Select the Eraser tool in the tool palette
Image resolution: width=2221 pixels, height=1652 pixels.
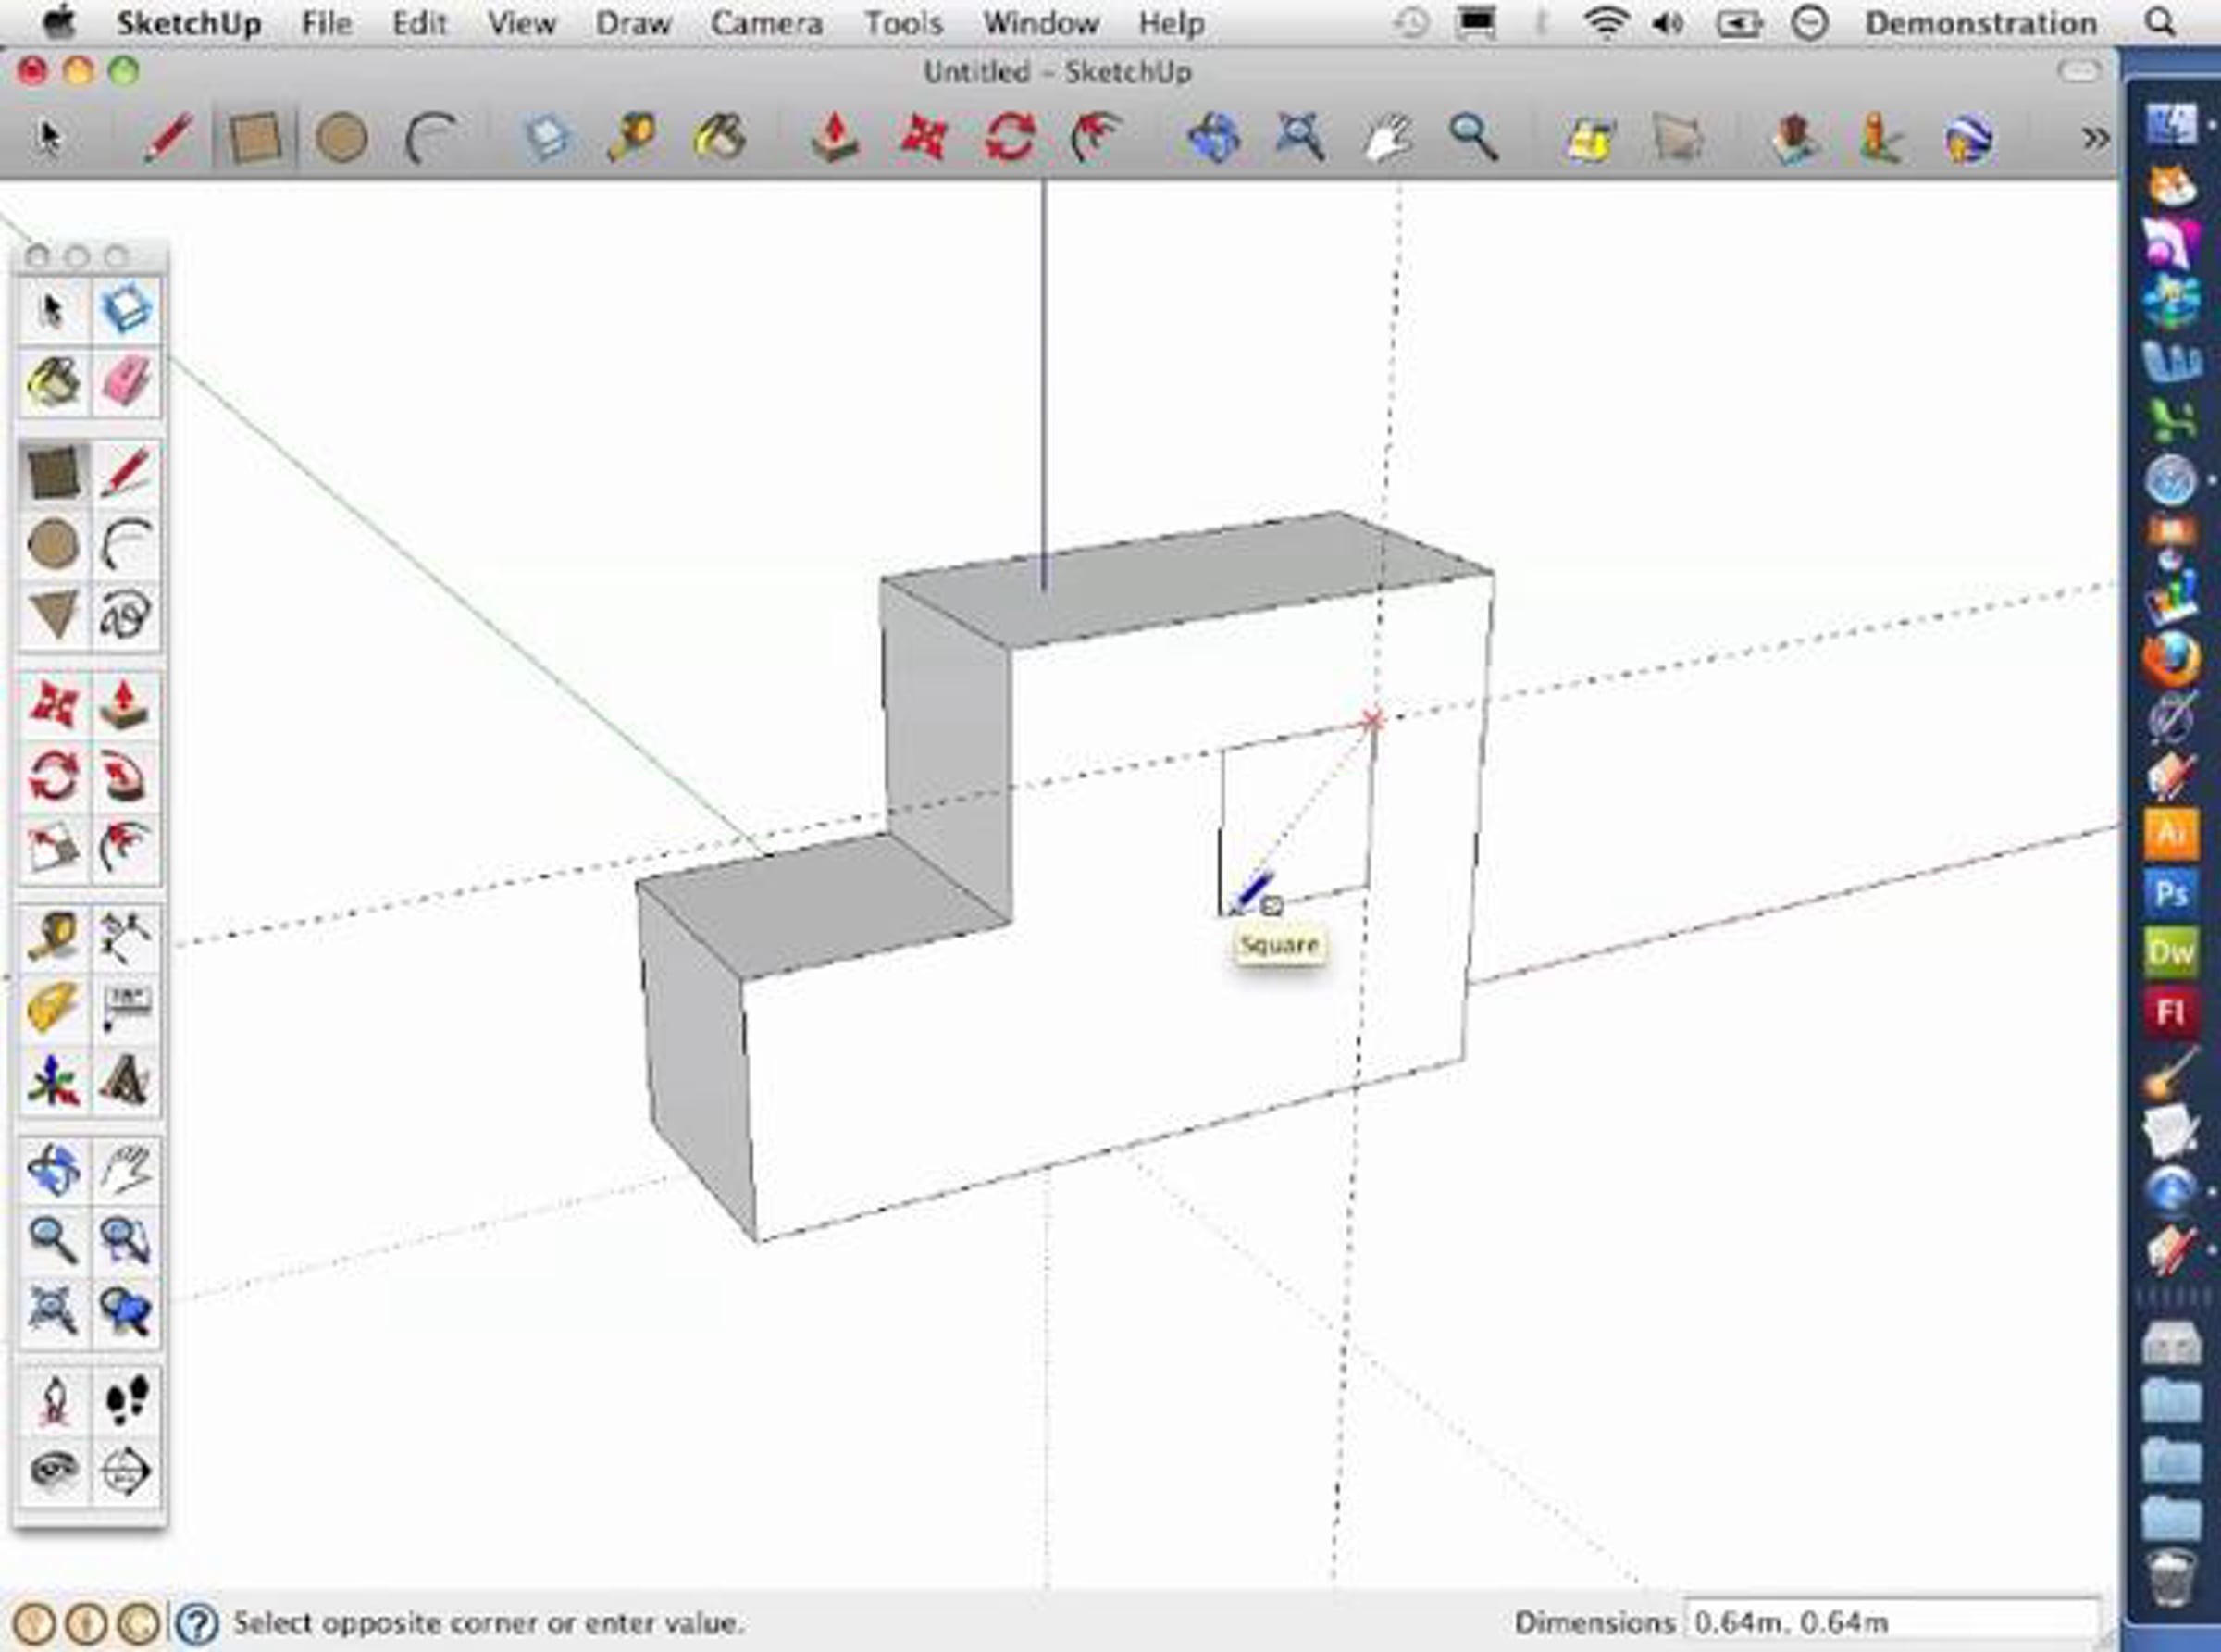pos(126,383)
